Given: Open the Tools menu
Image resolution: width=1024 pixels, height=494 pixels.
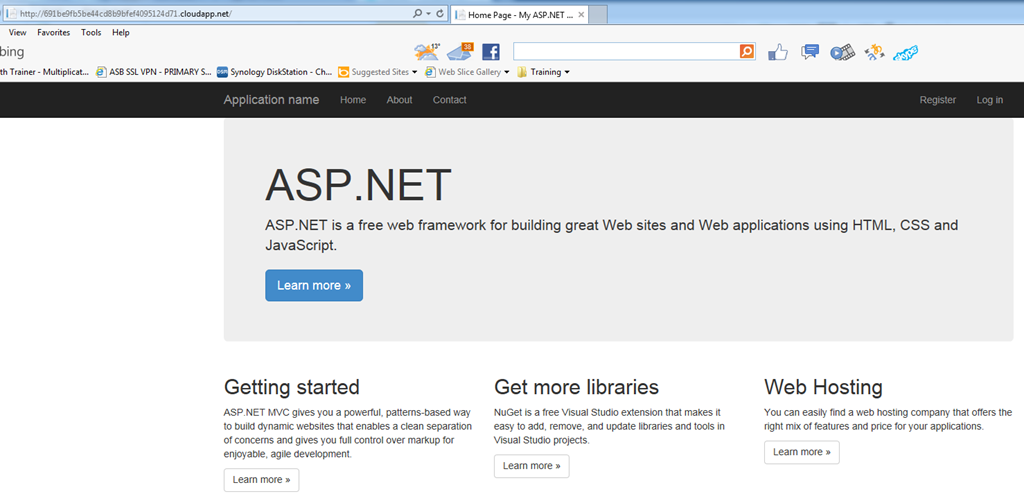Looking at the screenshot, I should [x=91, y=33].
